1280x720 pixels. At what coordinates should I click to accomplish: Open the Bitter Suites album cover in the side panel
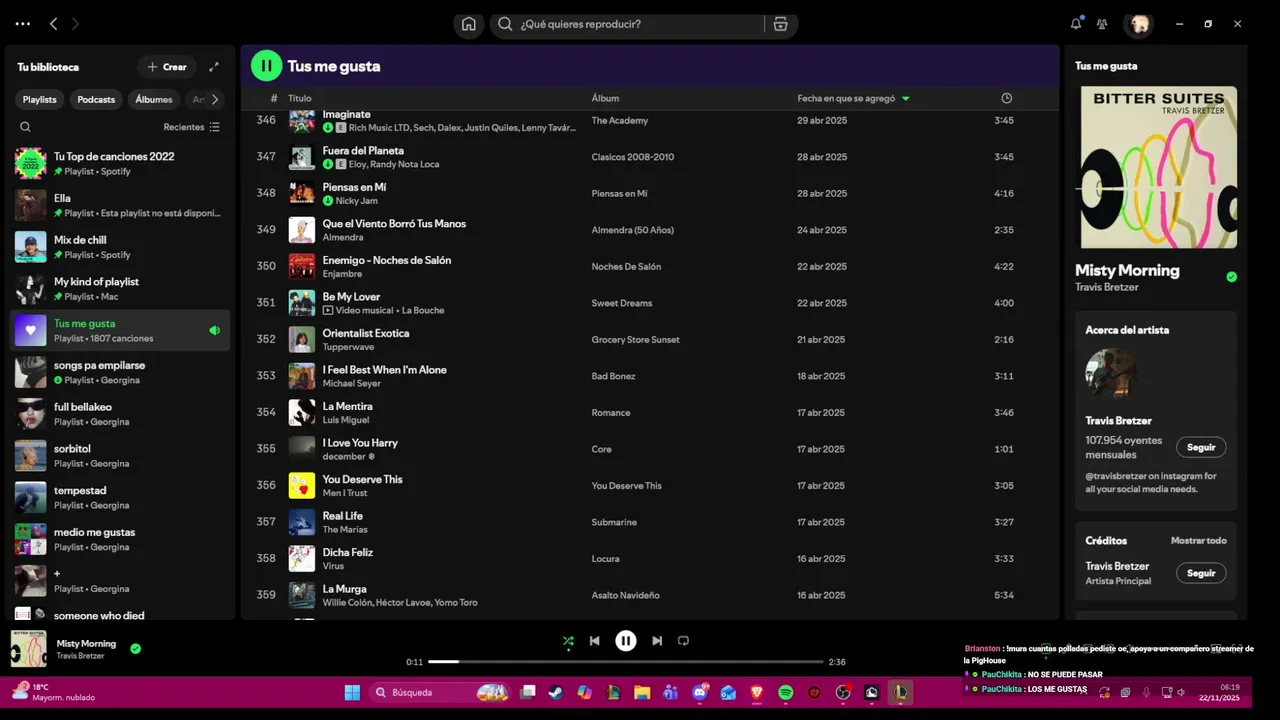pyautogui.click(x=1158, y=167)
